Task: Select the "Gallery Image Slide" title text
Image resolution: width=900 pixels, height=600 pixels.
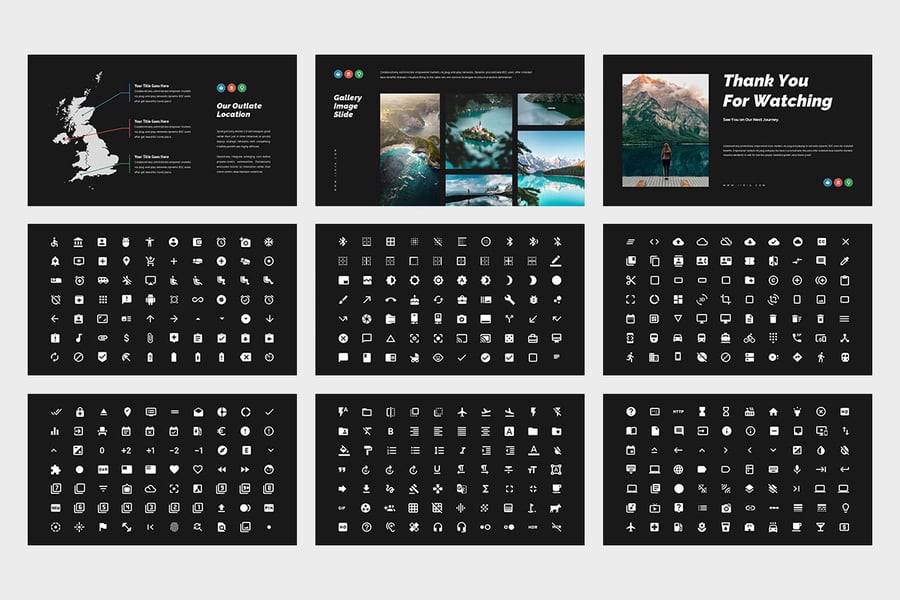Action: (x=349, y=106)
